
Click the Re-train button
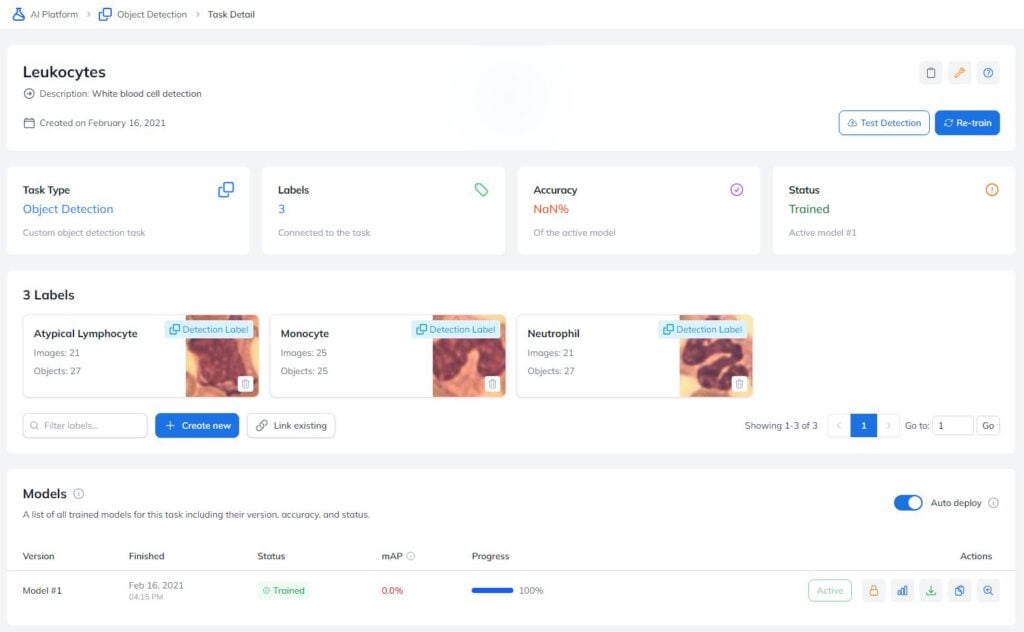967,123
